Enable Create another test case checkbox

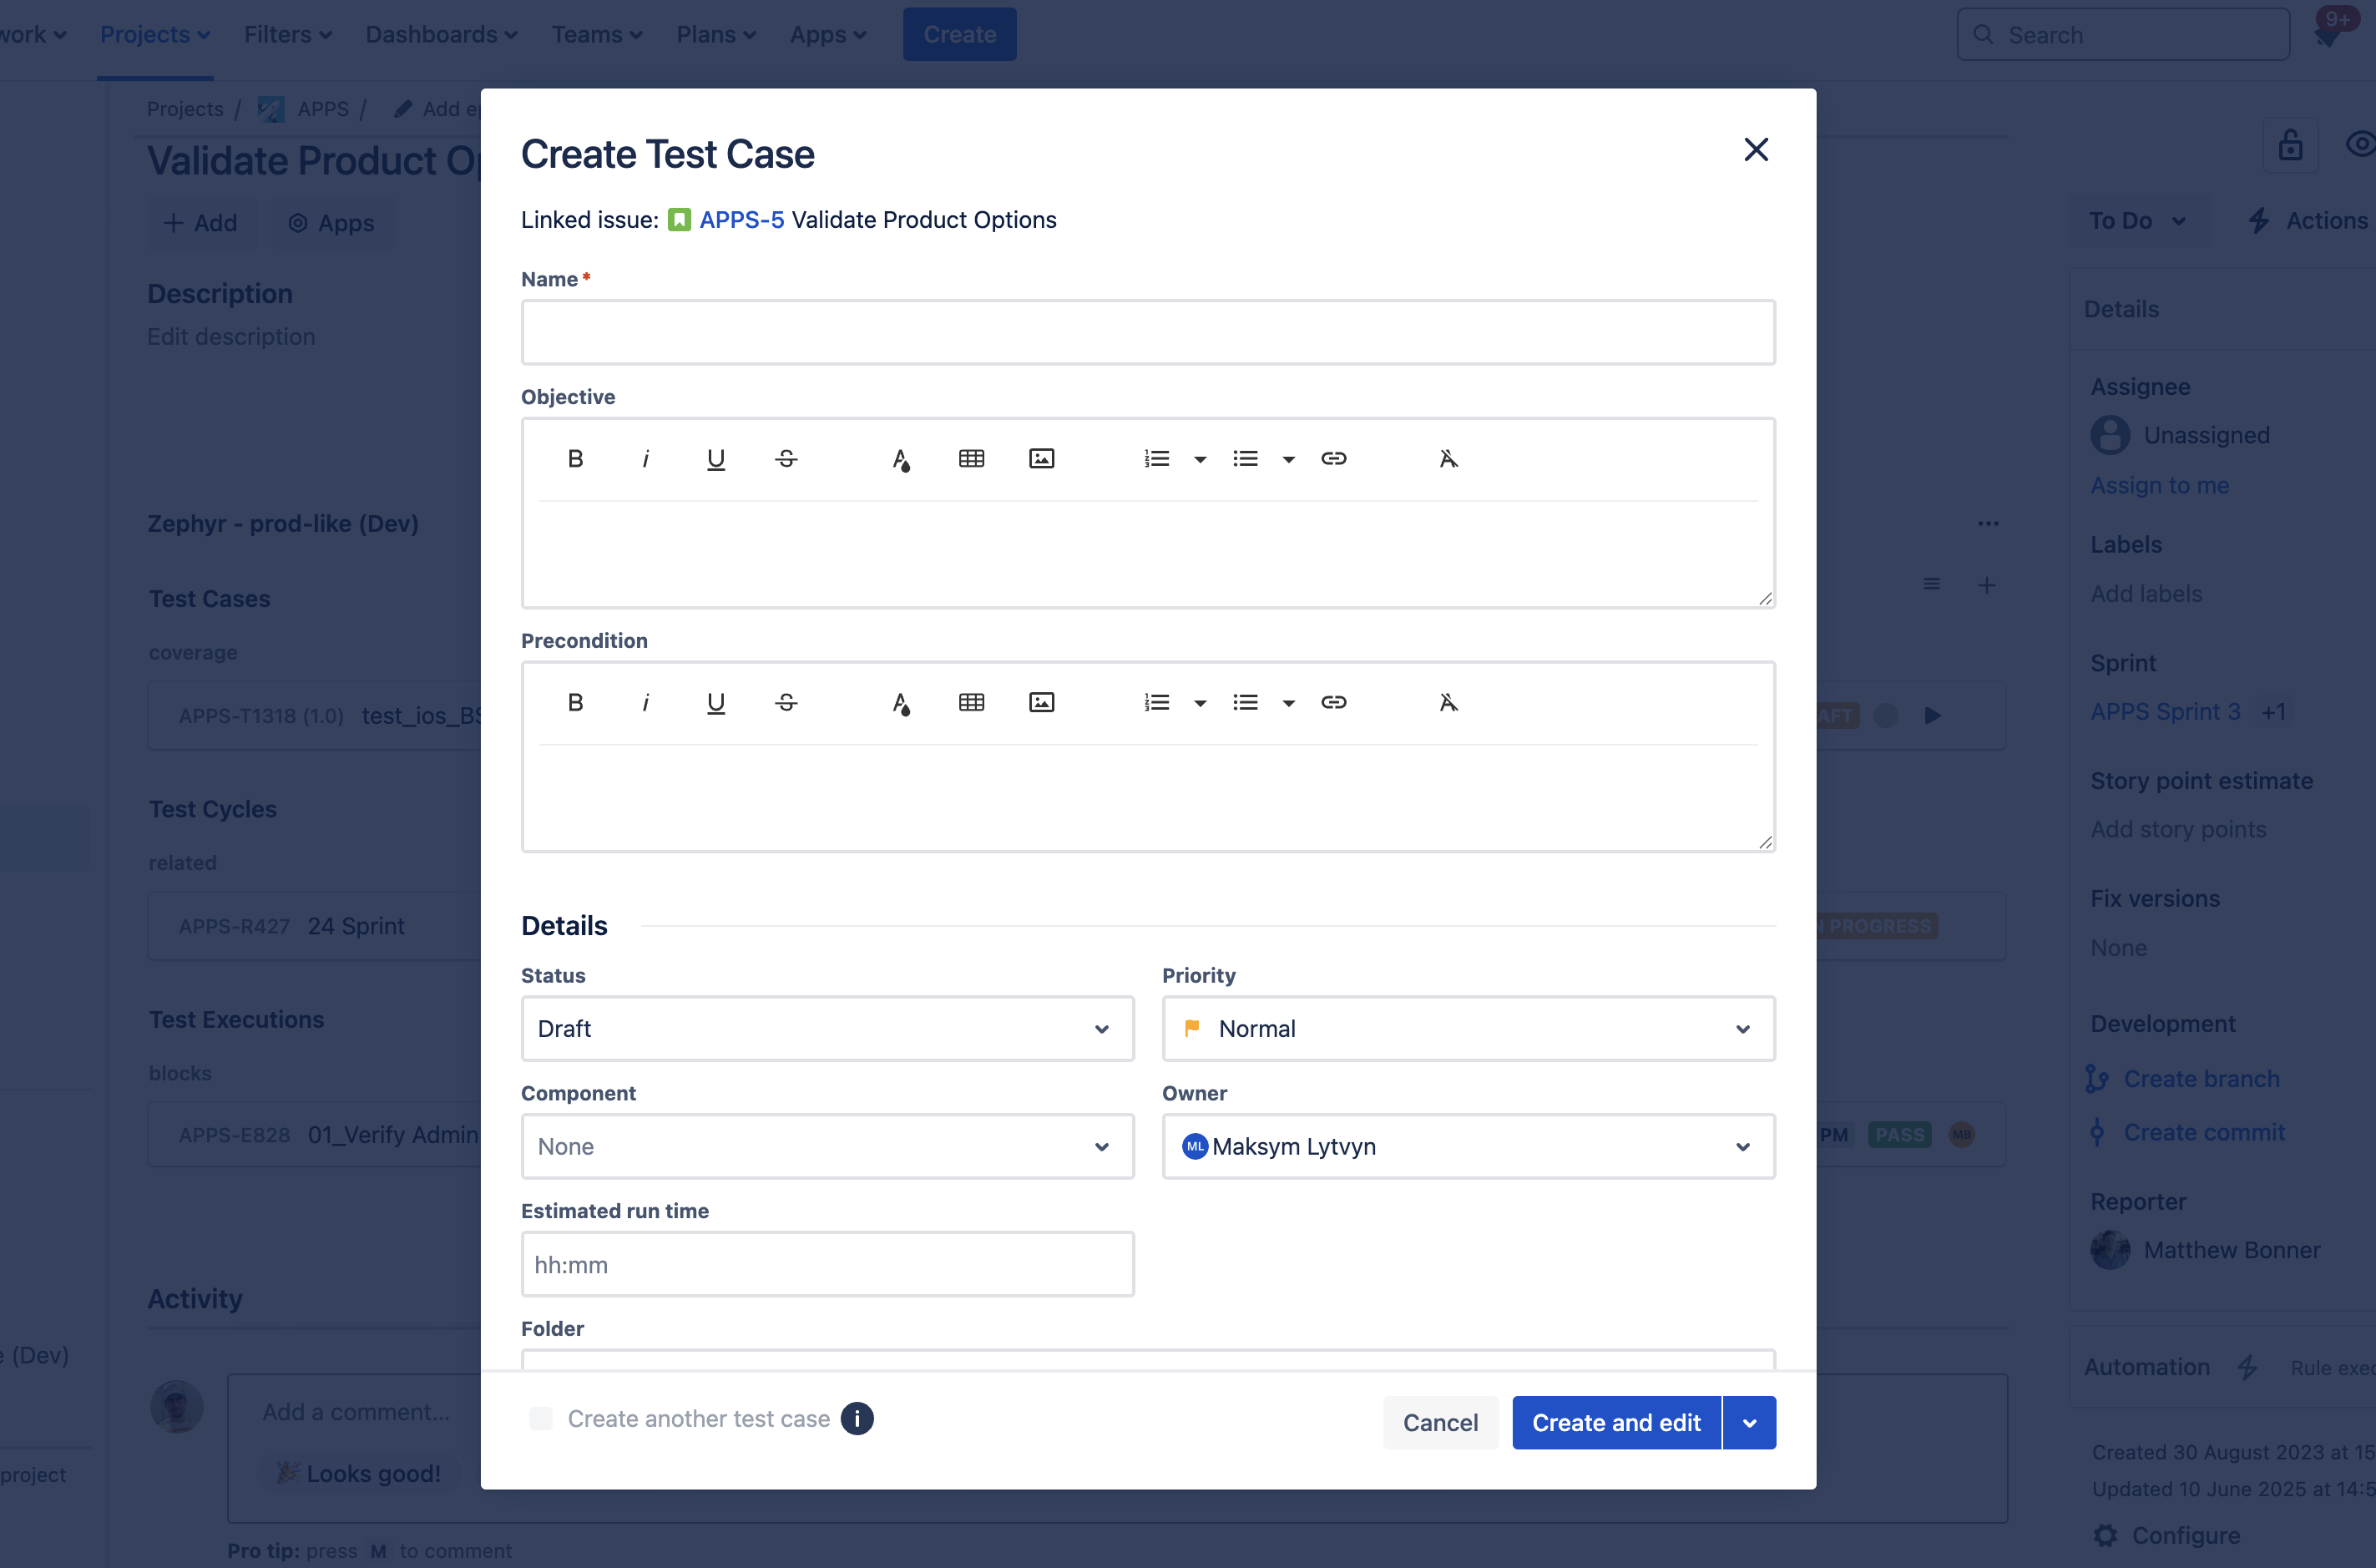pyautogui.click(x=541, y=1418)
